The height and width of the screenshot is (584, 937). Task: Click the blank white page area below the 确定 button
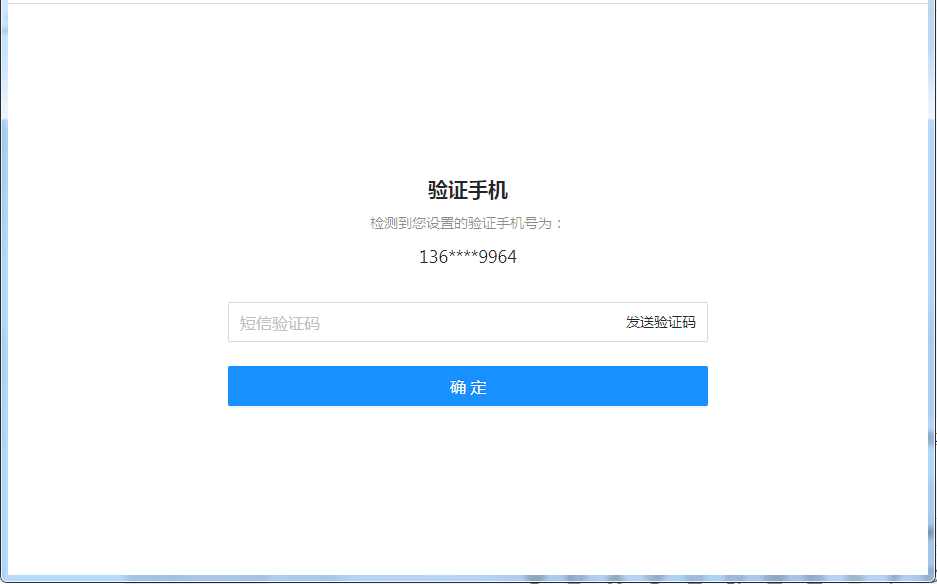(x=467, y=470)
